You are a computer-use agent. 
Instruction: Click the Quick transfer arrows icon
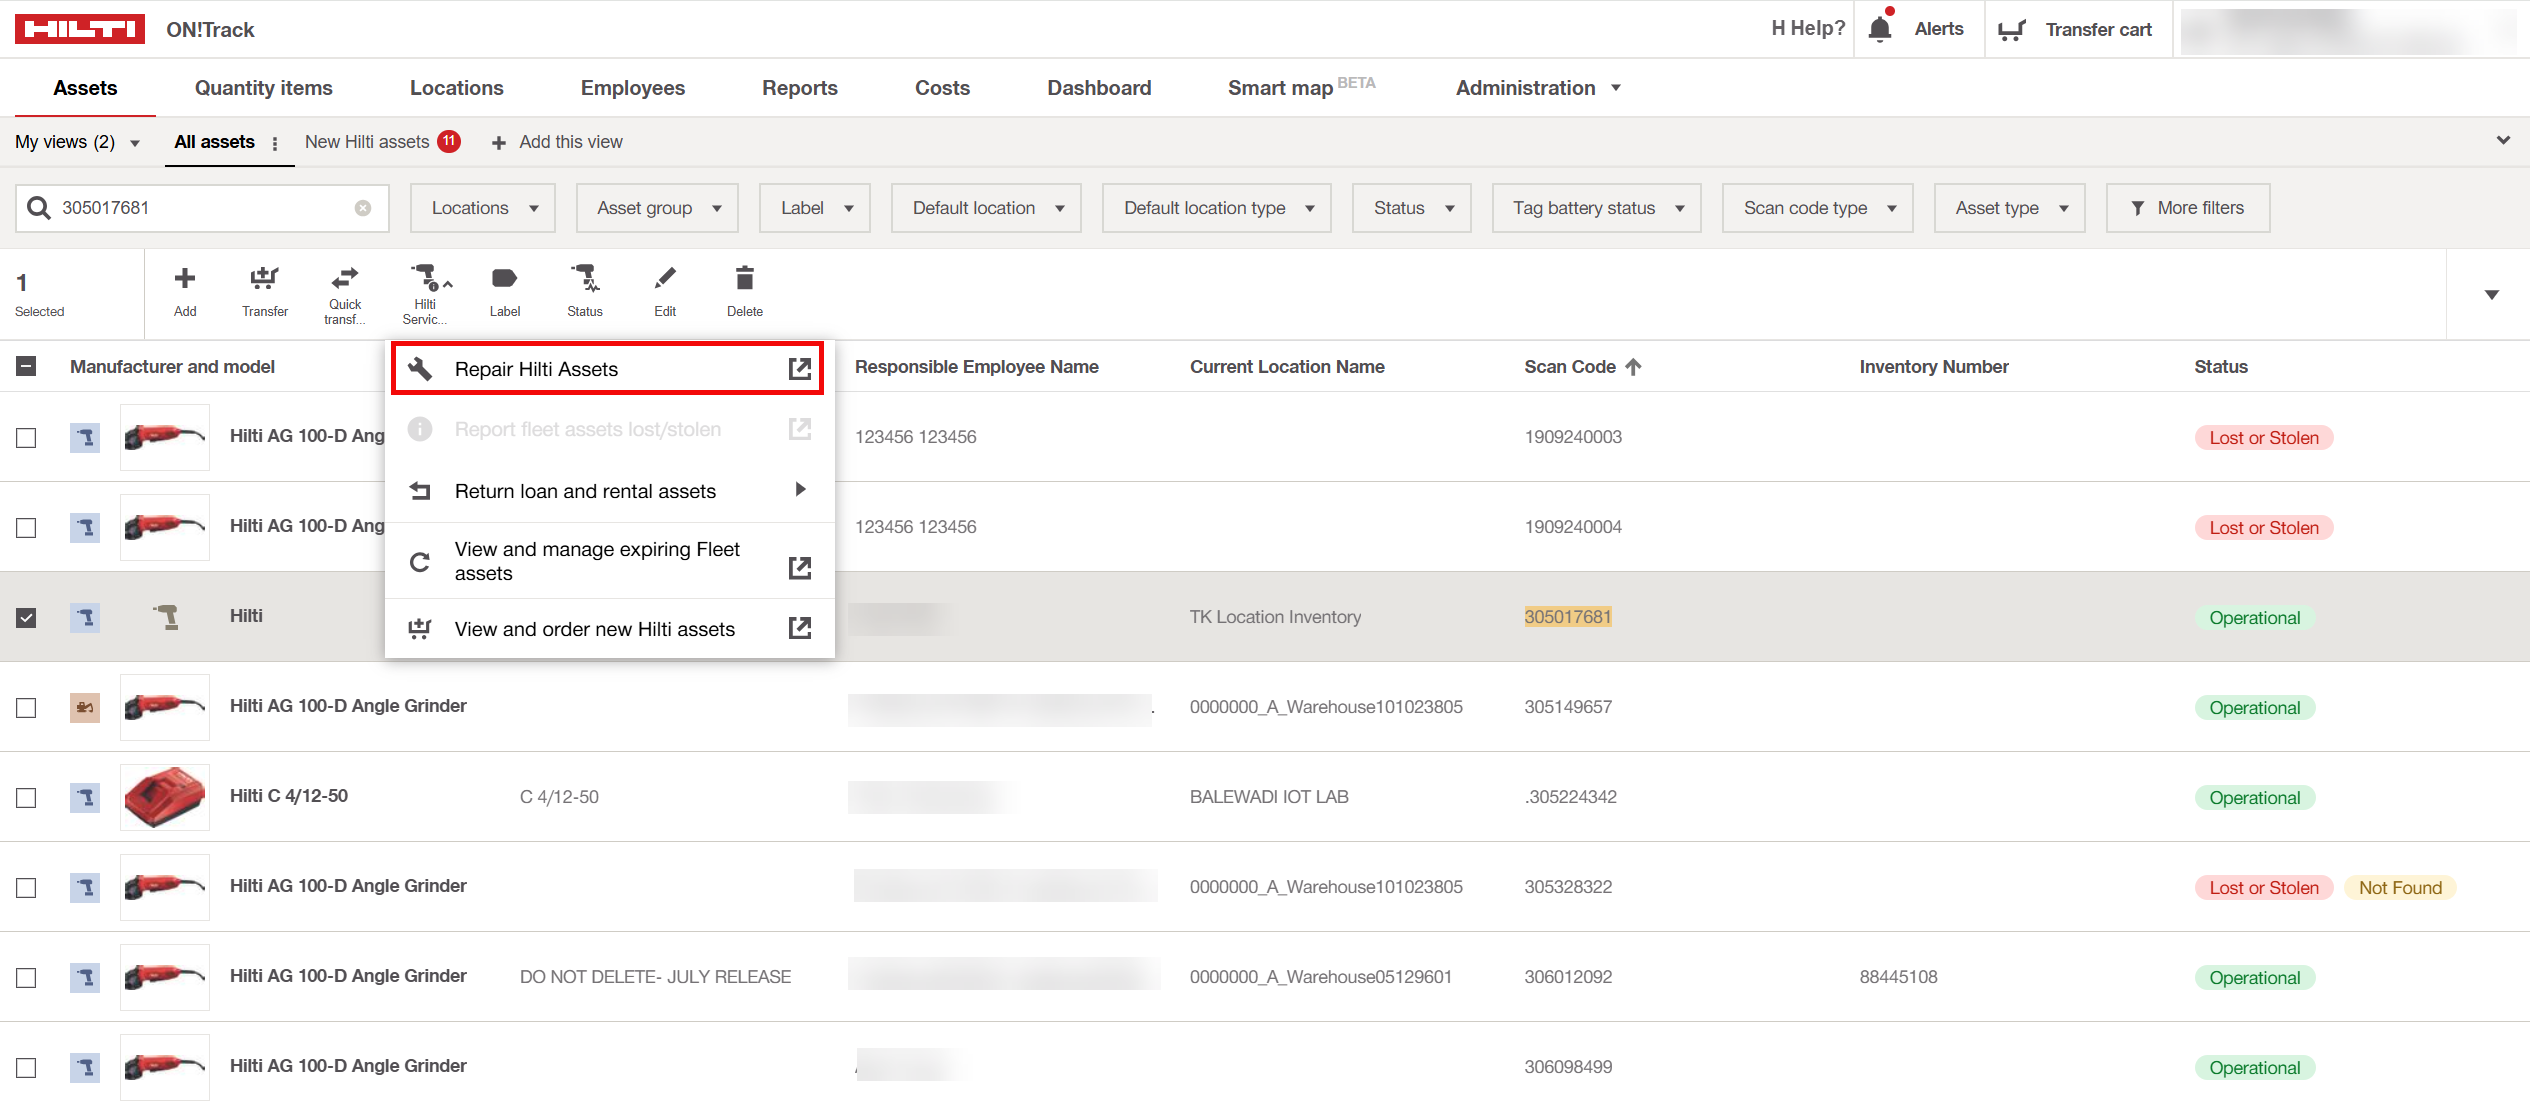pyautogui.click(x=345, y=277)
